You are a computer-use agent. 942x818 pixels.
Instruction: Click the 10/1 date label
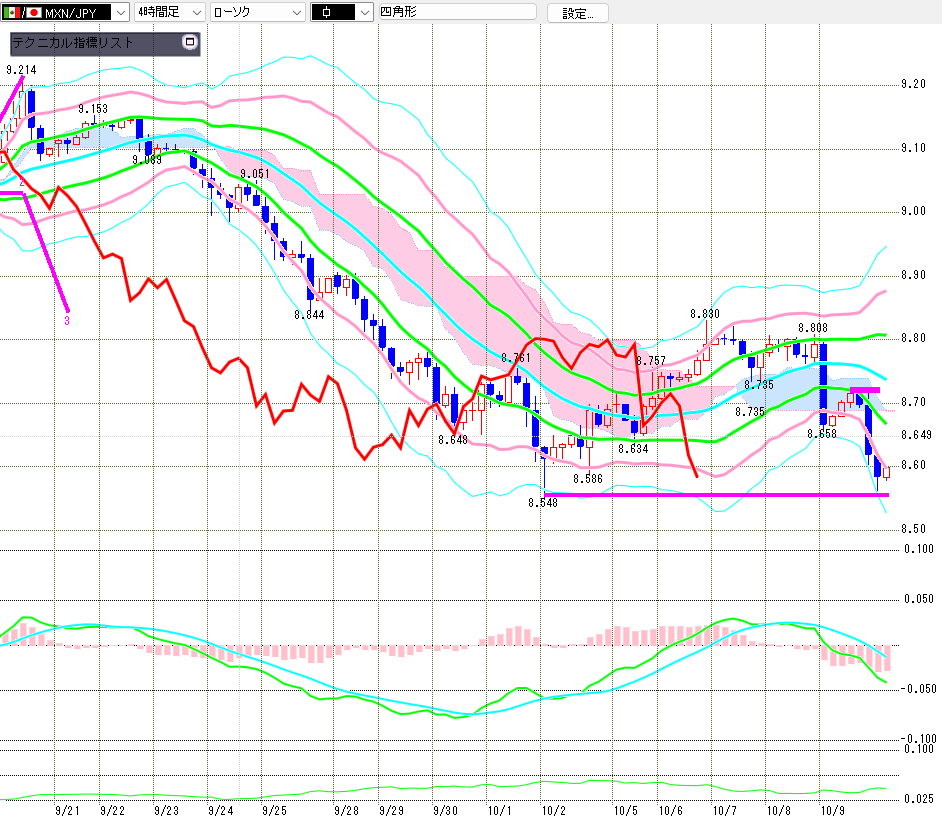(499, 811)
